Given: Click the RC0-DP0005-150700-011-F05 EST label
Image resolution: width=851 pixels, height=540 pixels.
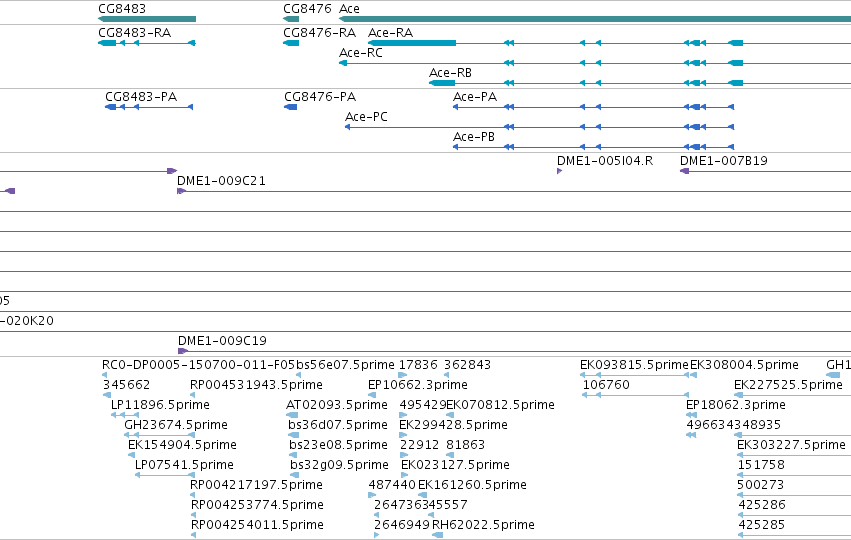Looking at the screenshot, I should [x=199, y=365].
